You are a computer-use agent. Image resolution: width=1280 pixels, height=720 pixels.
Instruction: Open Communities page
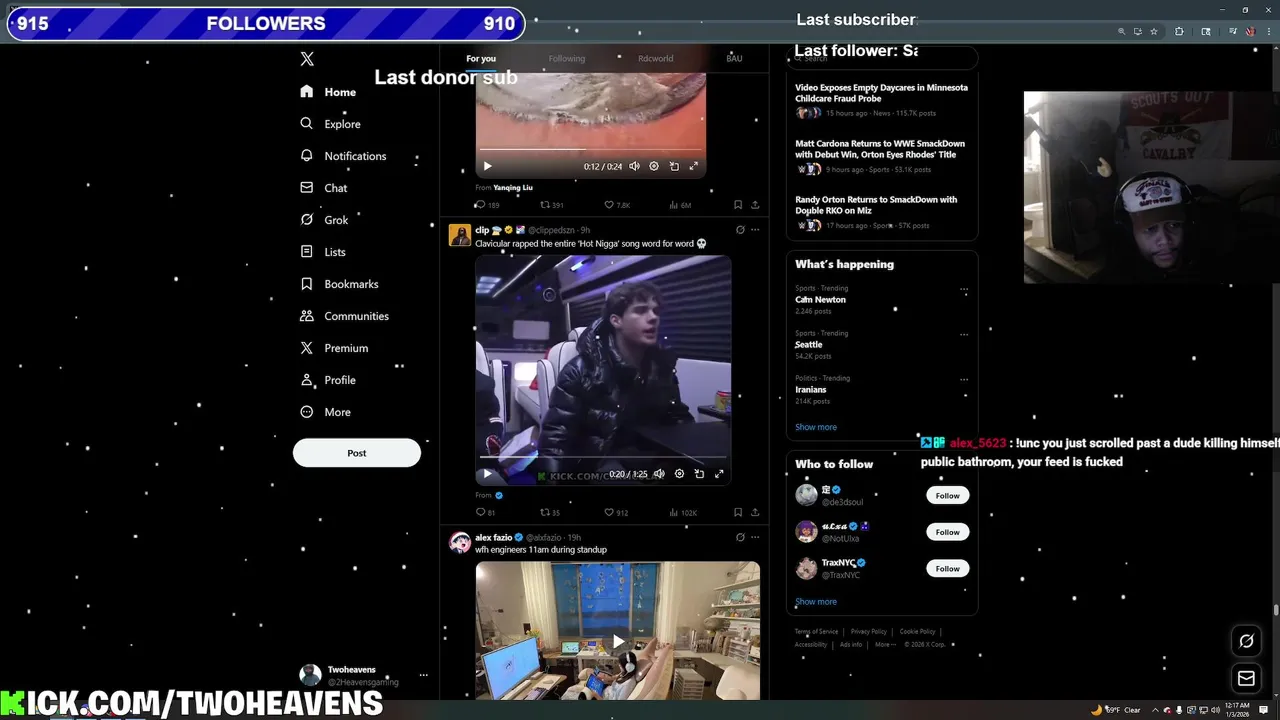tap(344, 316)
